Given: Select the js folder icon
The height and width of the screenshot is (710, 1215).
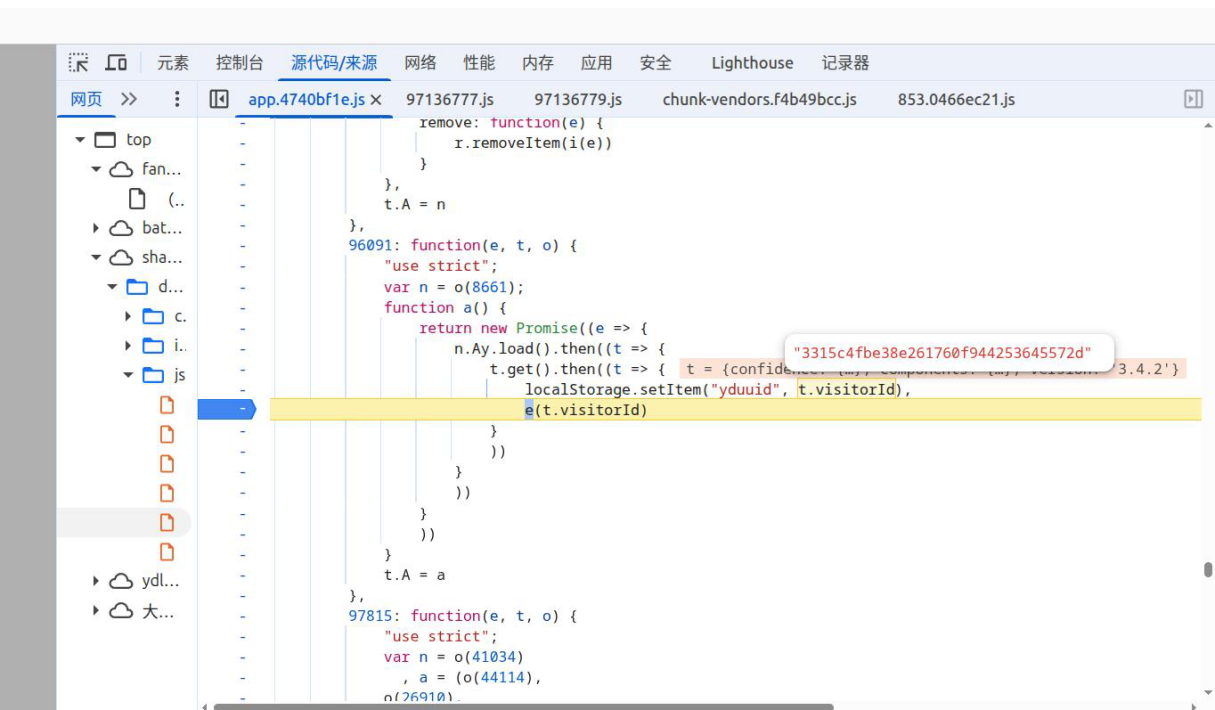Looking at the screenshot, I should [153, 376].
